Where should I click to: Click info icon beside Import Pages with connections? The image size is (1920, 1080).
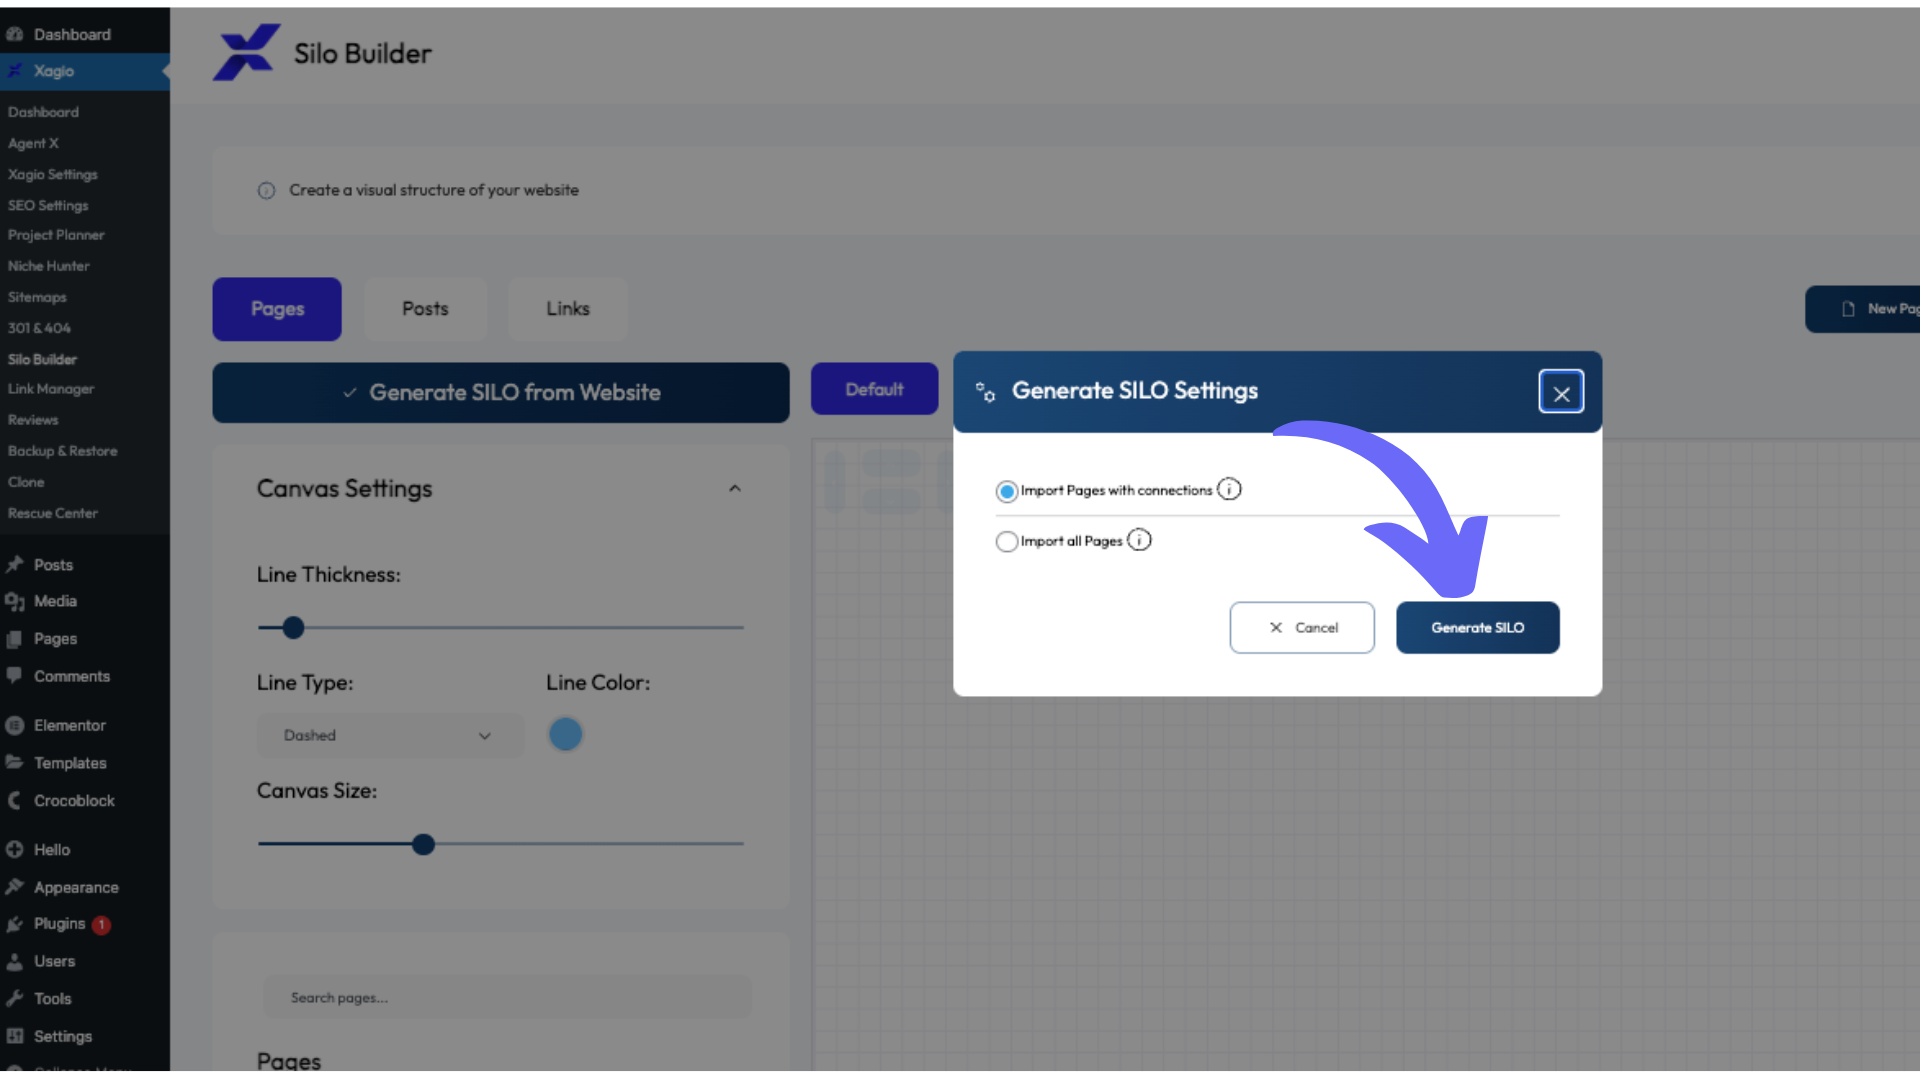(1229, 489)
